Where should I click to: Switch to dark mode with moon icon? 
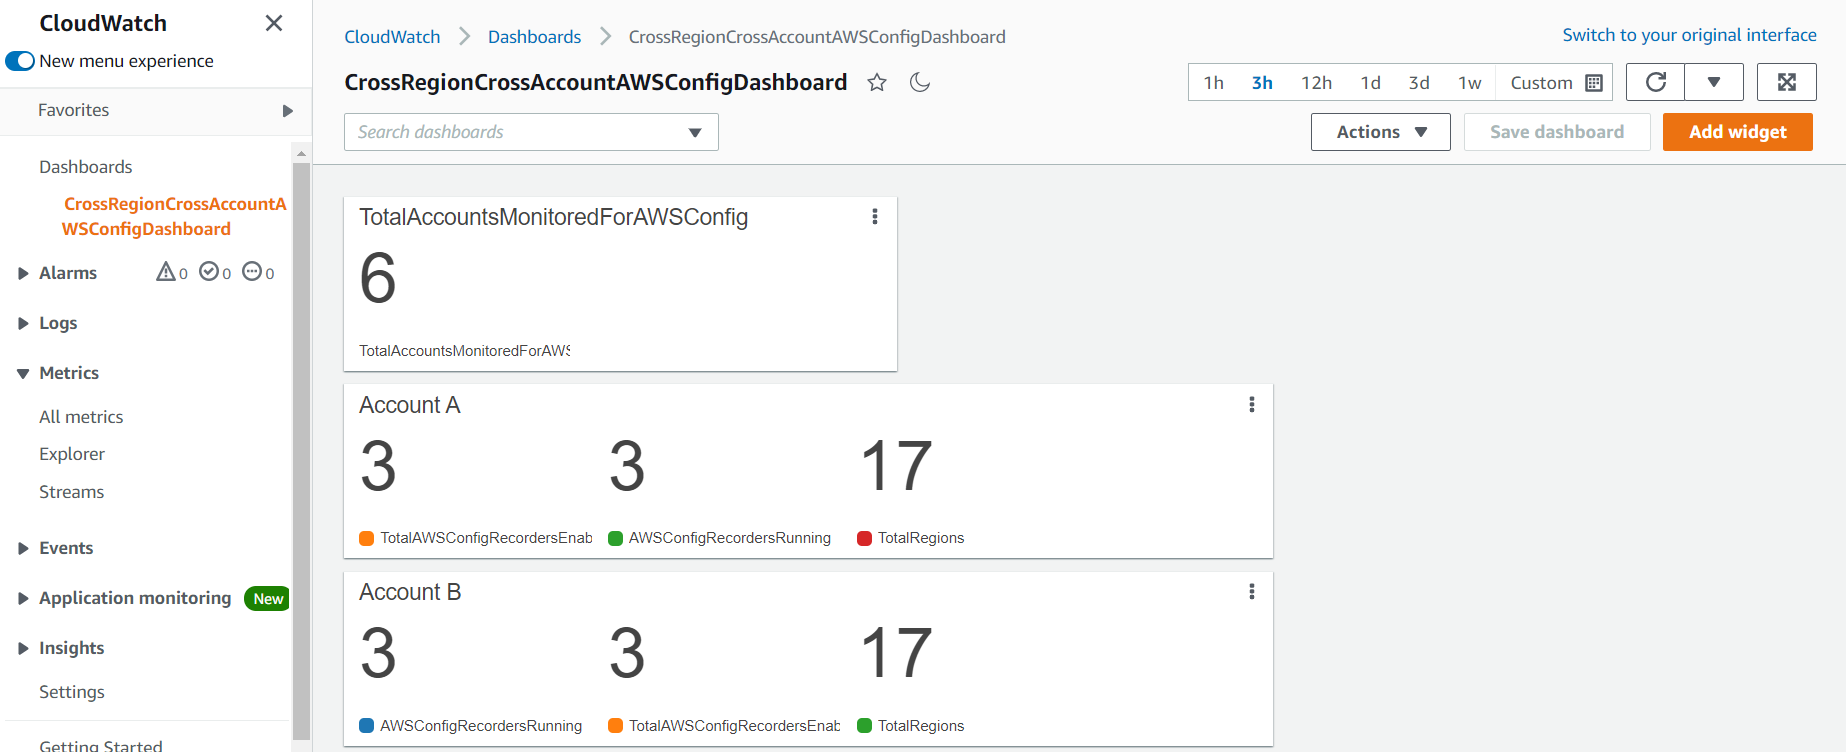click(x=920, y=82)
